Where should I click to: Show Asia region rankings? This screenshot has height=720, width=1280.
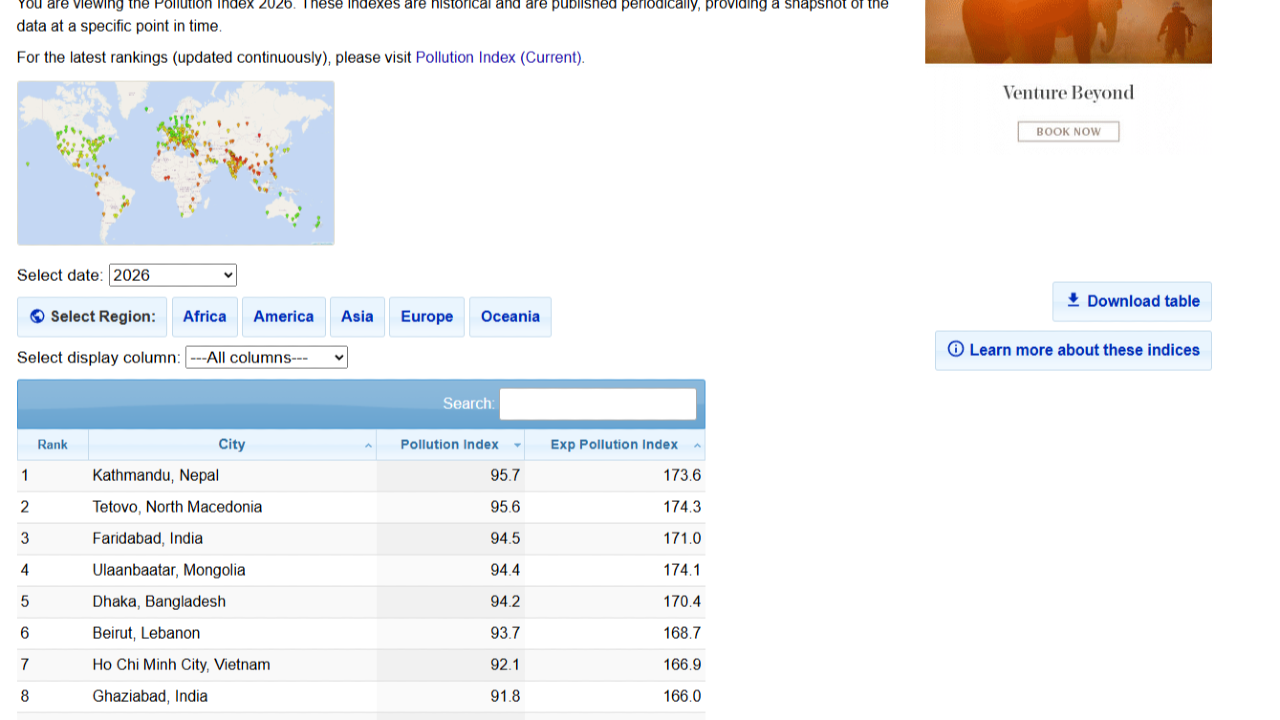(x=357, y=316)
